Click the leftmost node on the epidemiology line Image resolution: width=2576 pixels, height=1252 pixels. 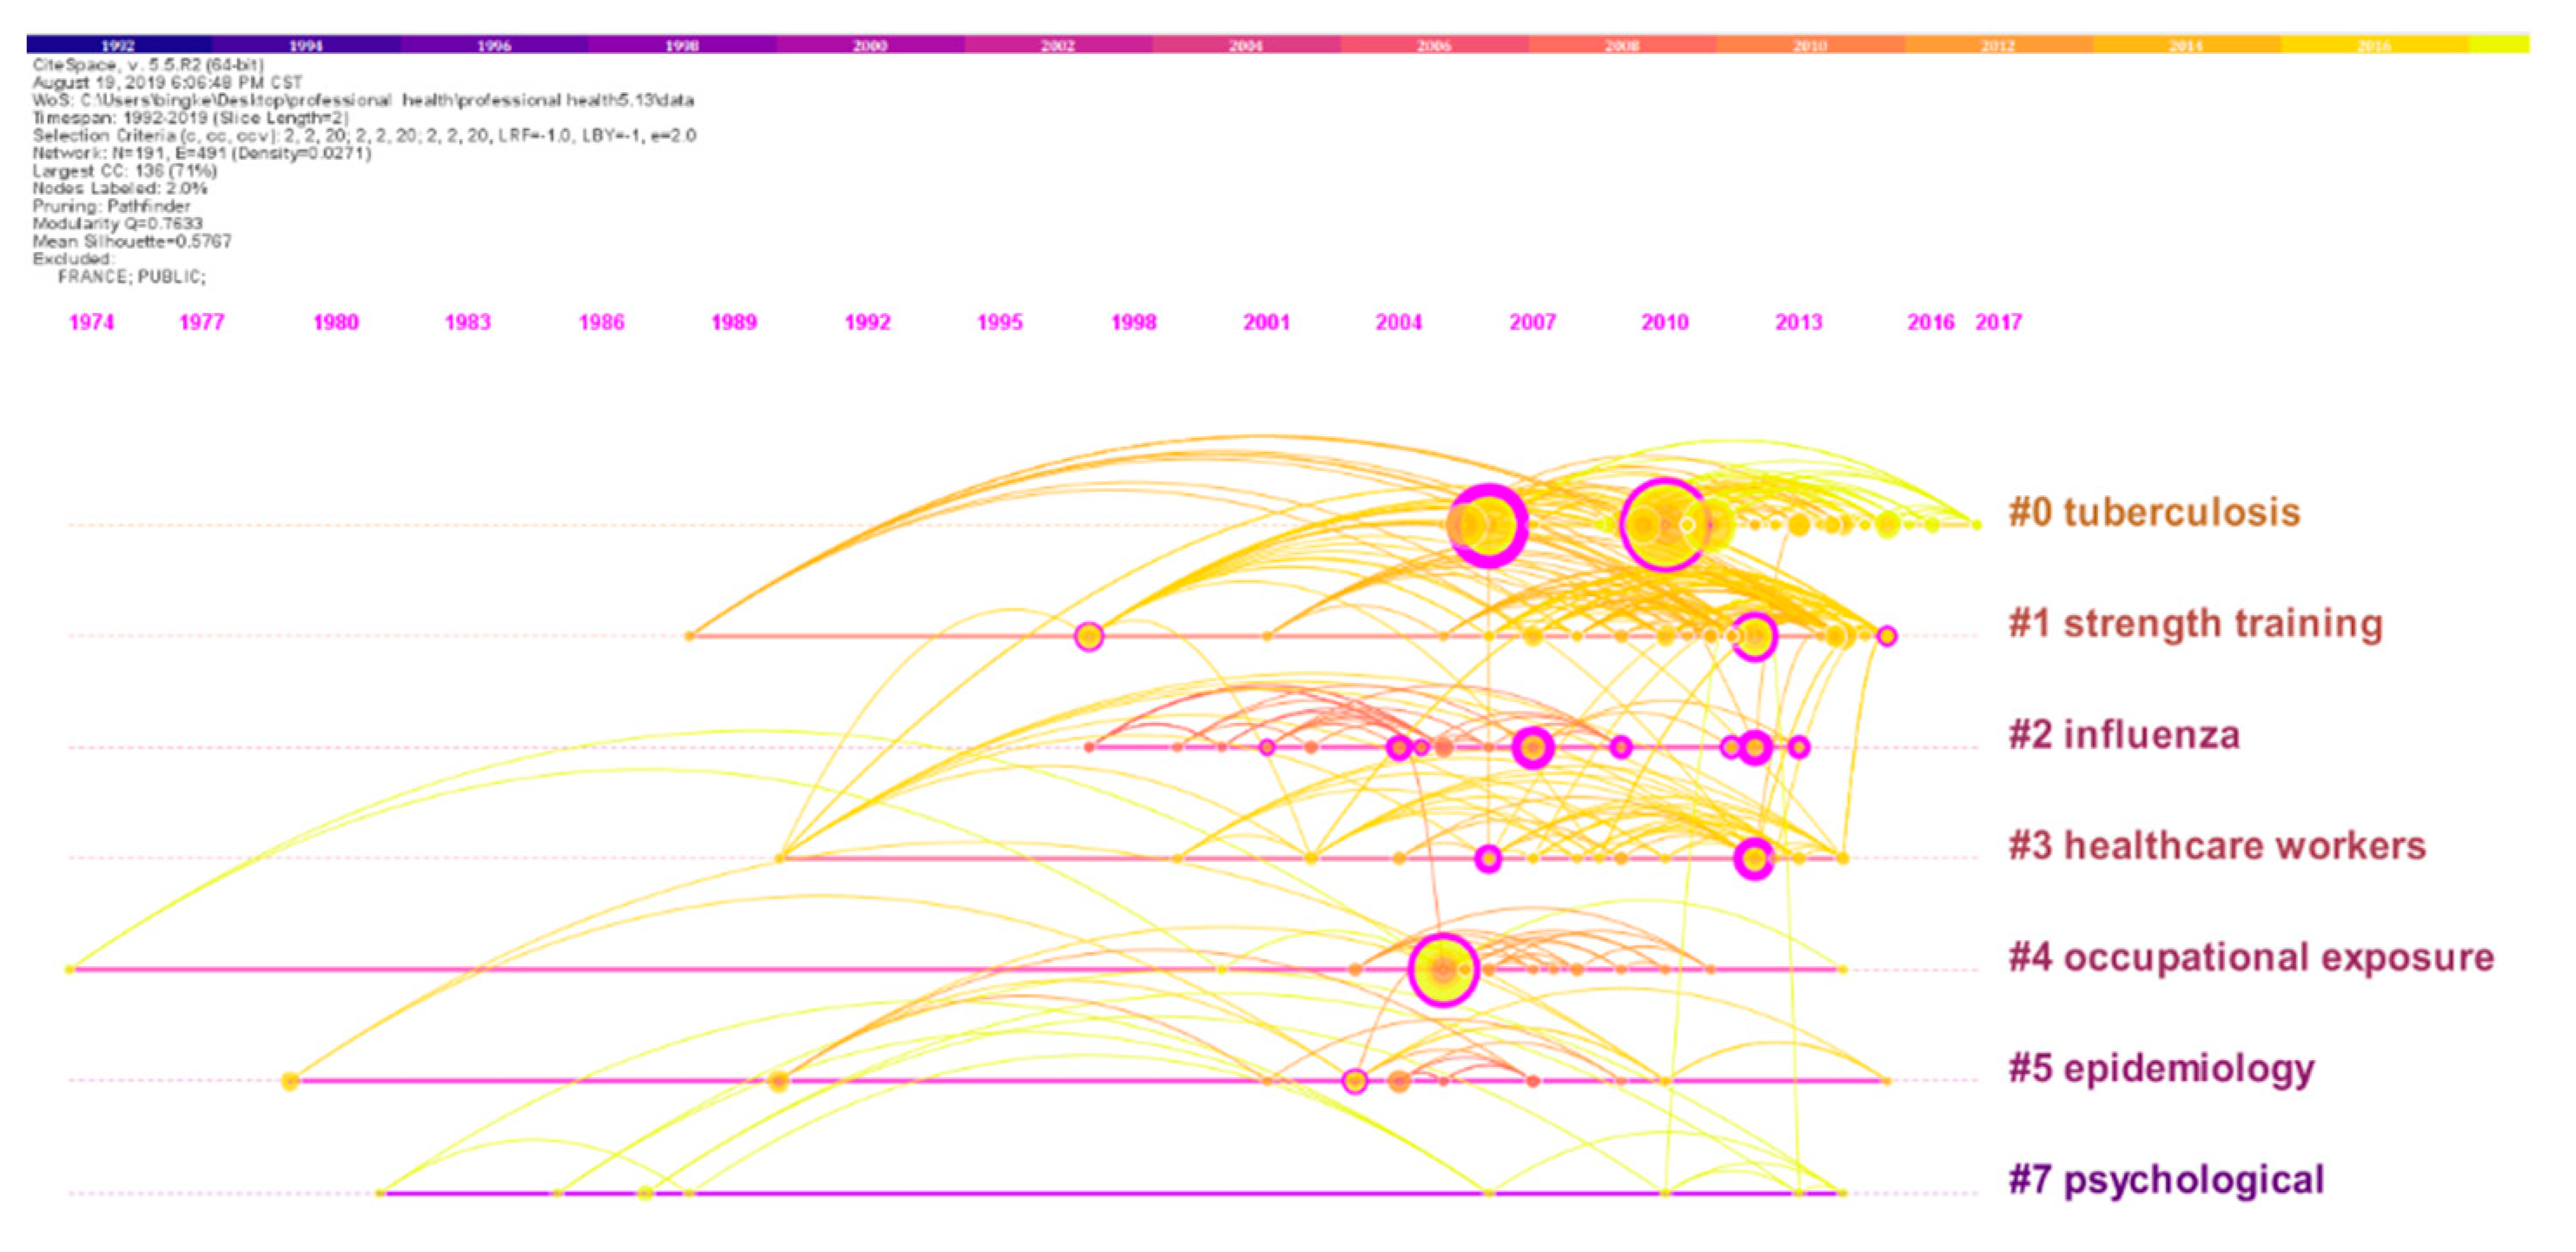[x=290, y=1081]
